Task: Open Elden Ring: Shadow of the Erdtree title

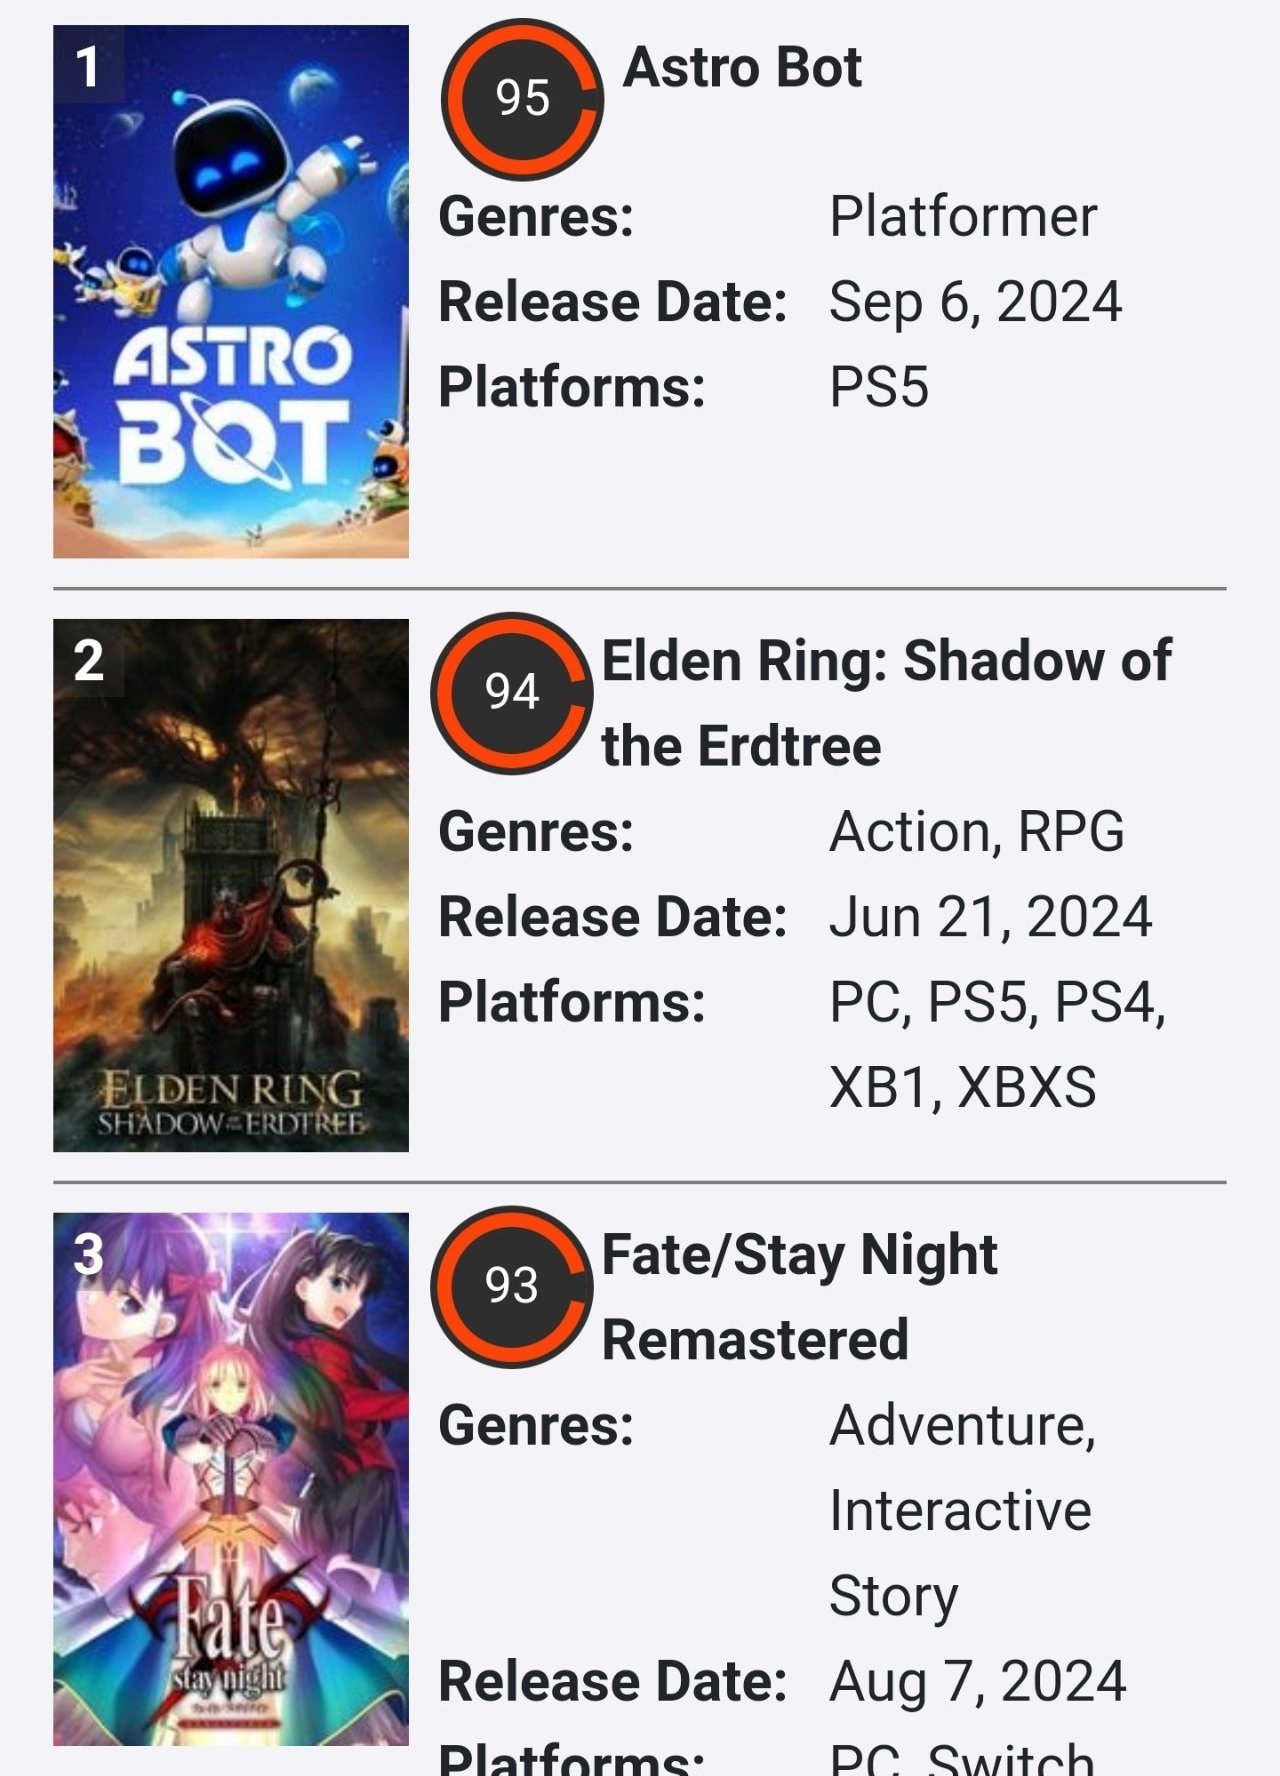Action: 886,703
